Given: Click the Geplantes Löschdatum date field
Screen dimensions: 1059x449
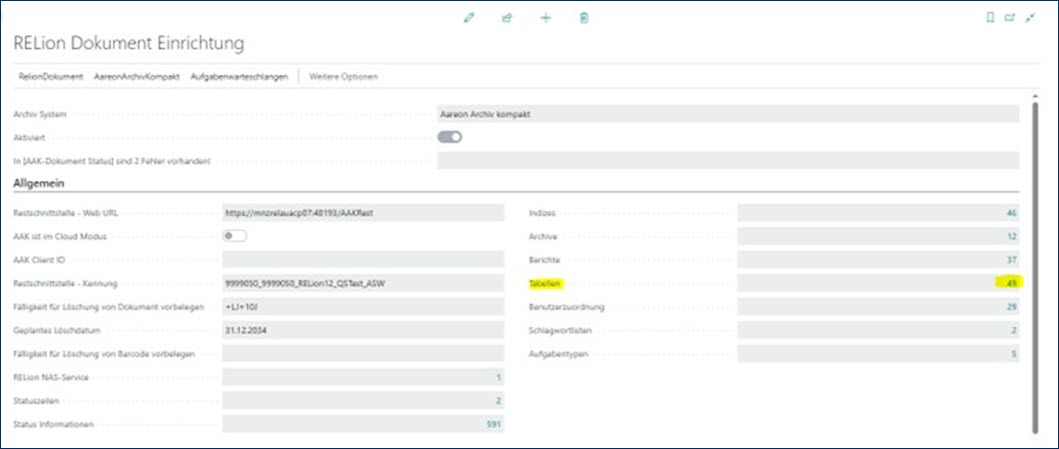Looking at the screenshot, I should (362, 331).
